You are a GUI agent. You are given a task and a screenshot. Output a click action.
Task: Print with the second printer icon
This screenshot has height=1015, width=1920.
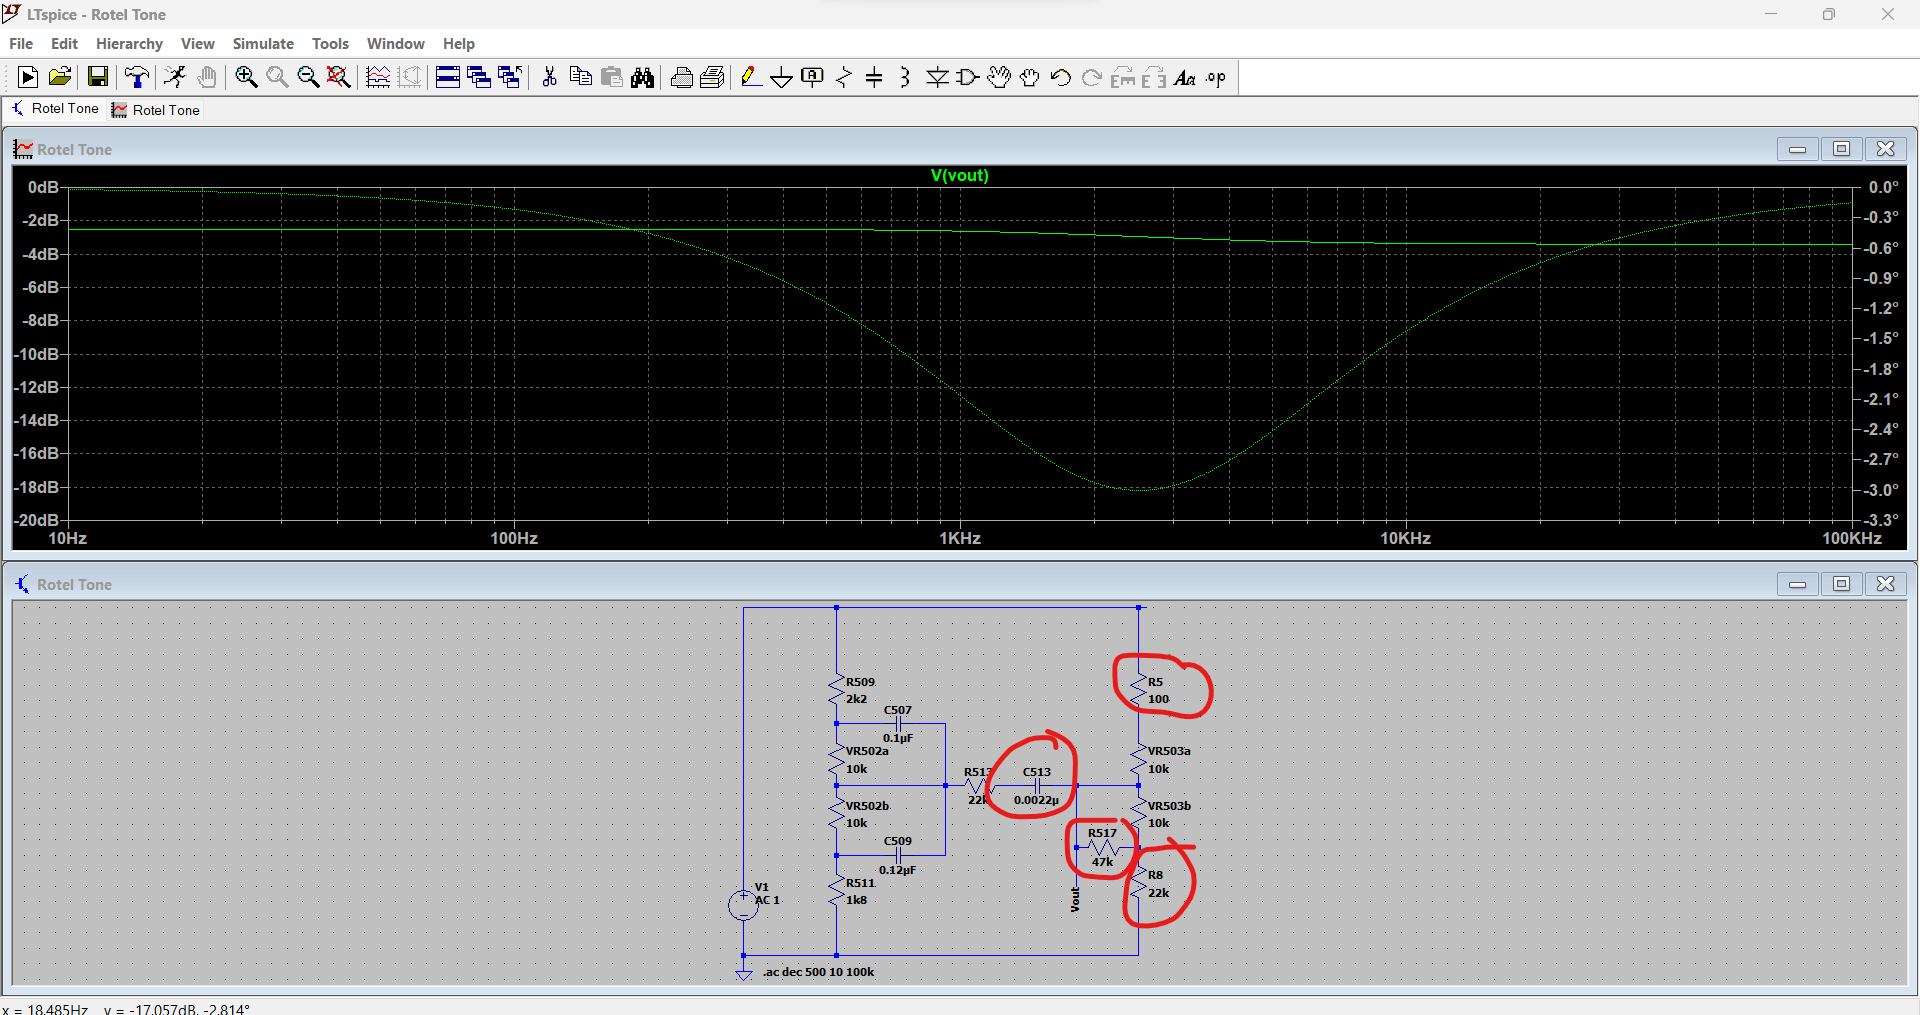[713, 77]
